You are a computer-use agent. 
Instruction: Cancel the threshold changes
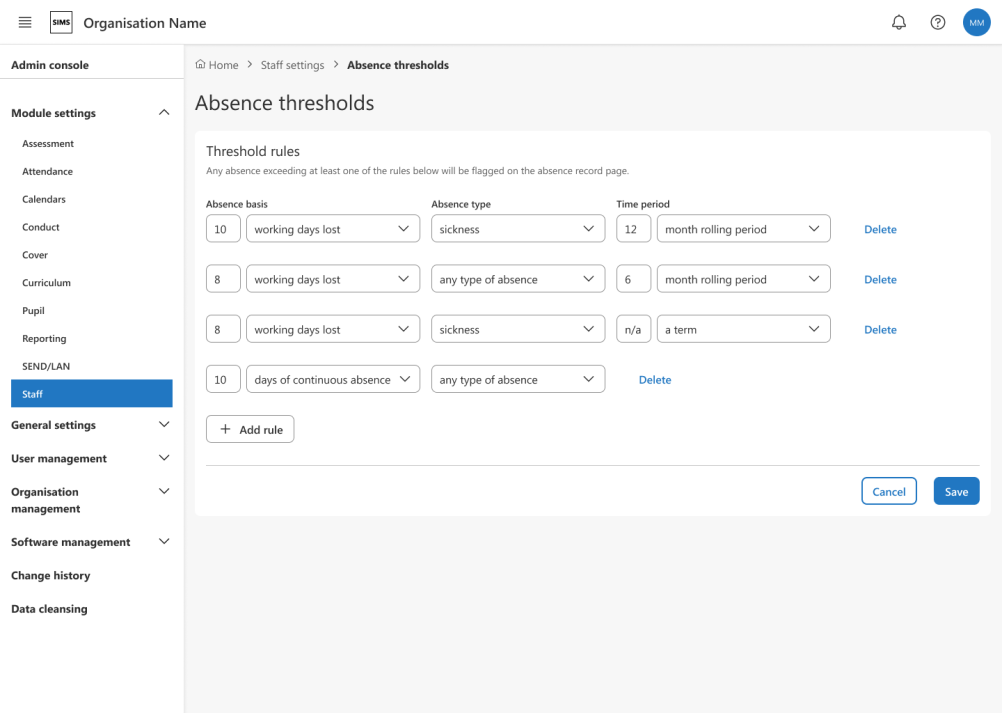pos(888,492)
